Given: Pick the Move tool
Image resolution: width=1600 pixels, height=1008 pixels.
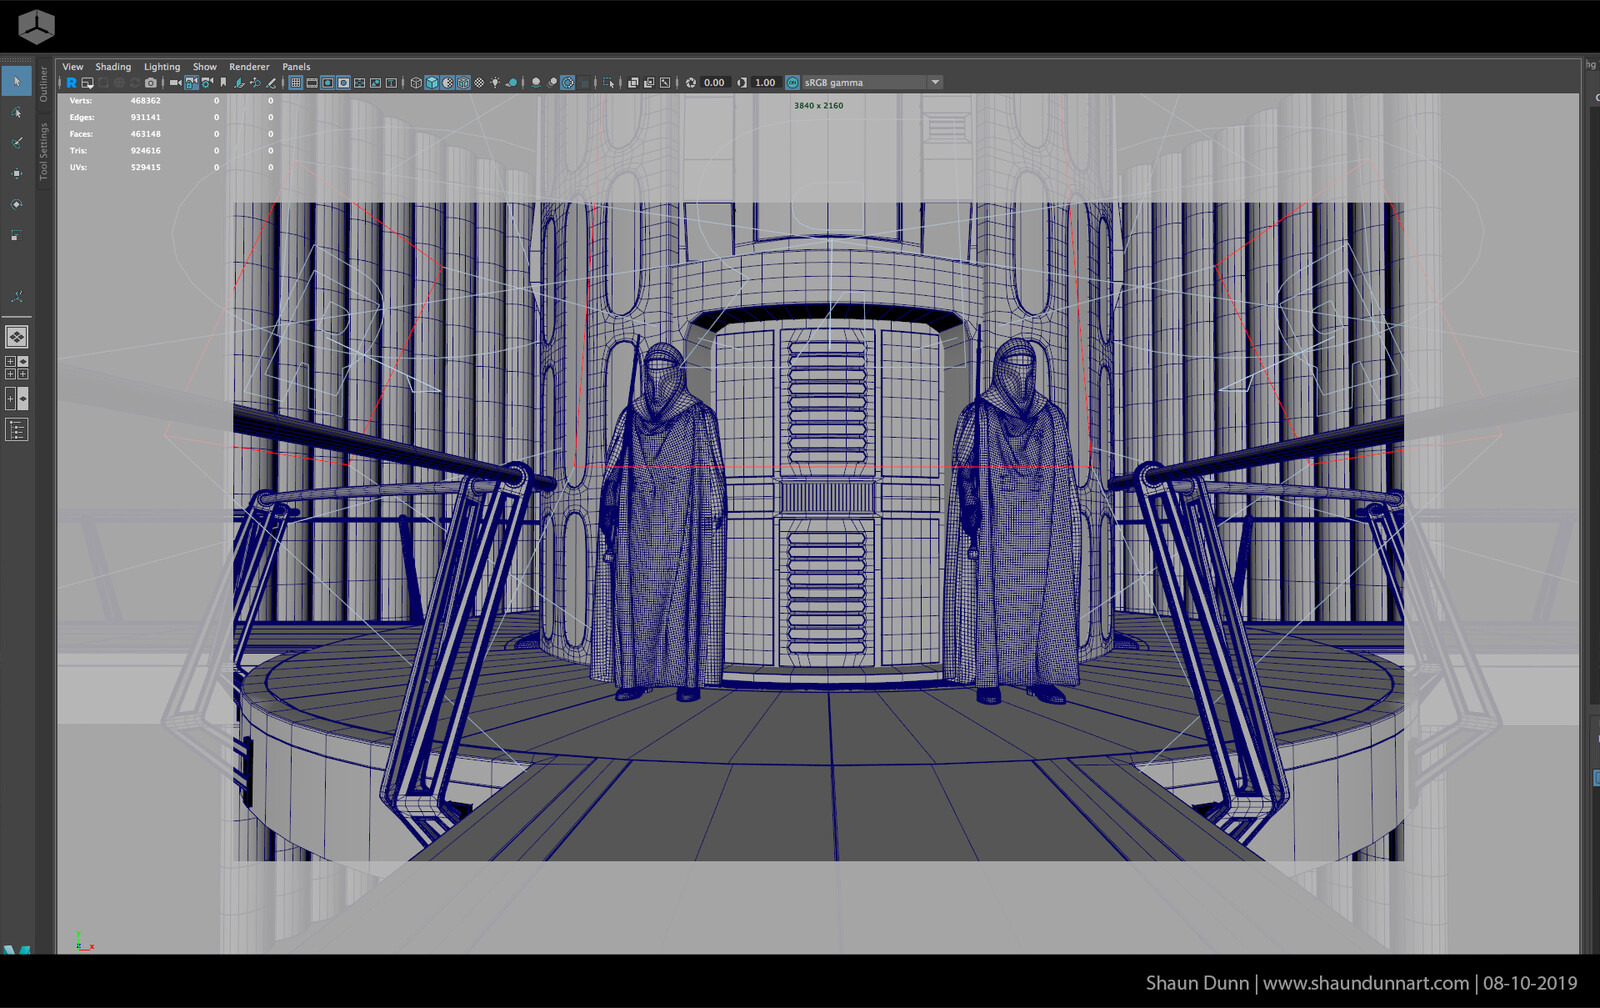Looking at the screenshot, I should [x=16, y=174].
